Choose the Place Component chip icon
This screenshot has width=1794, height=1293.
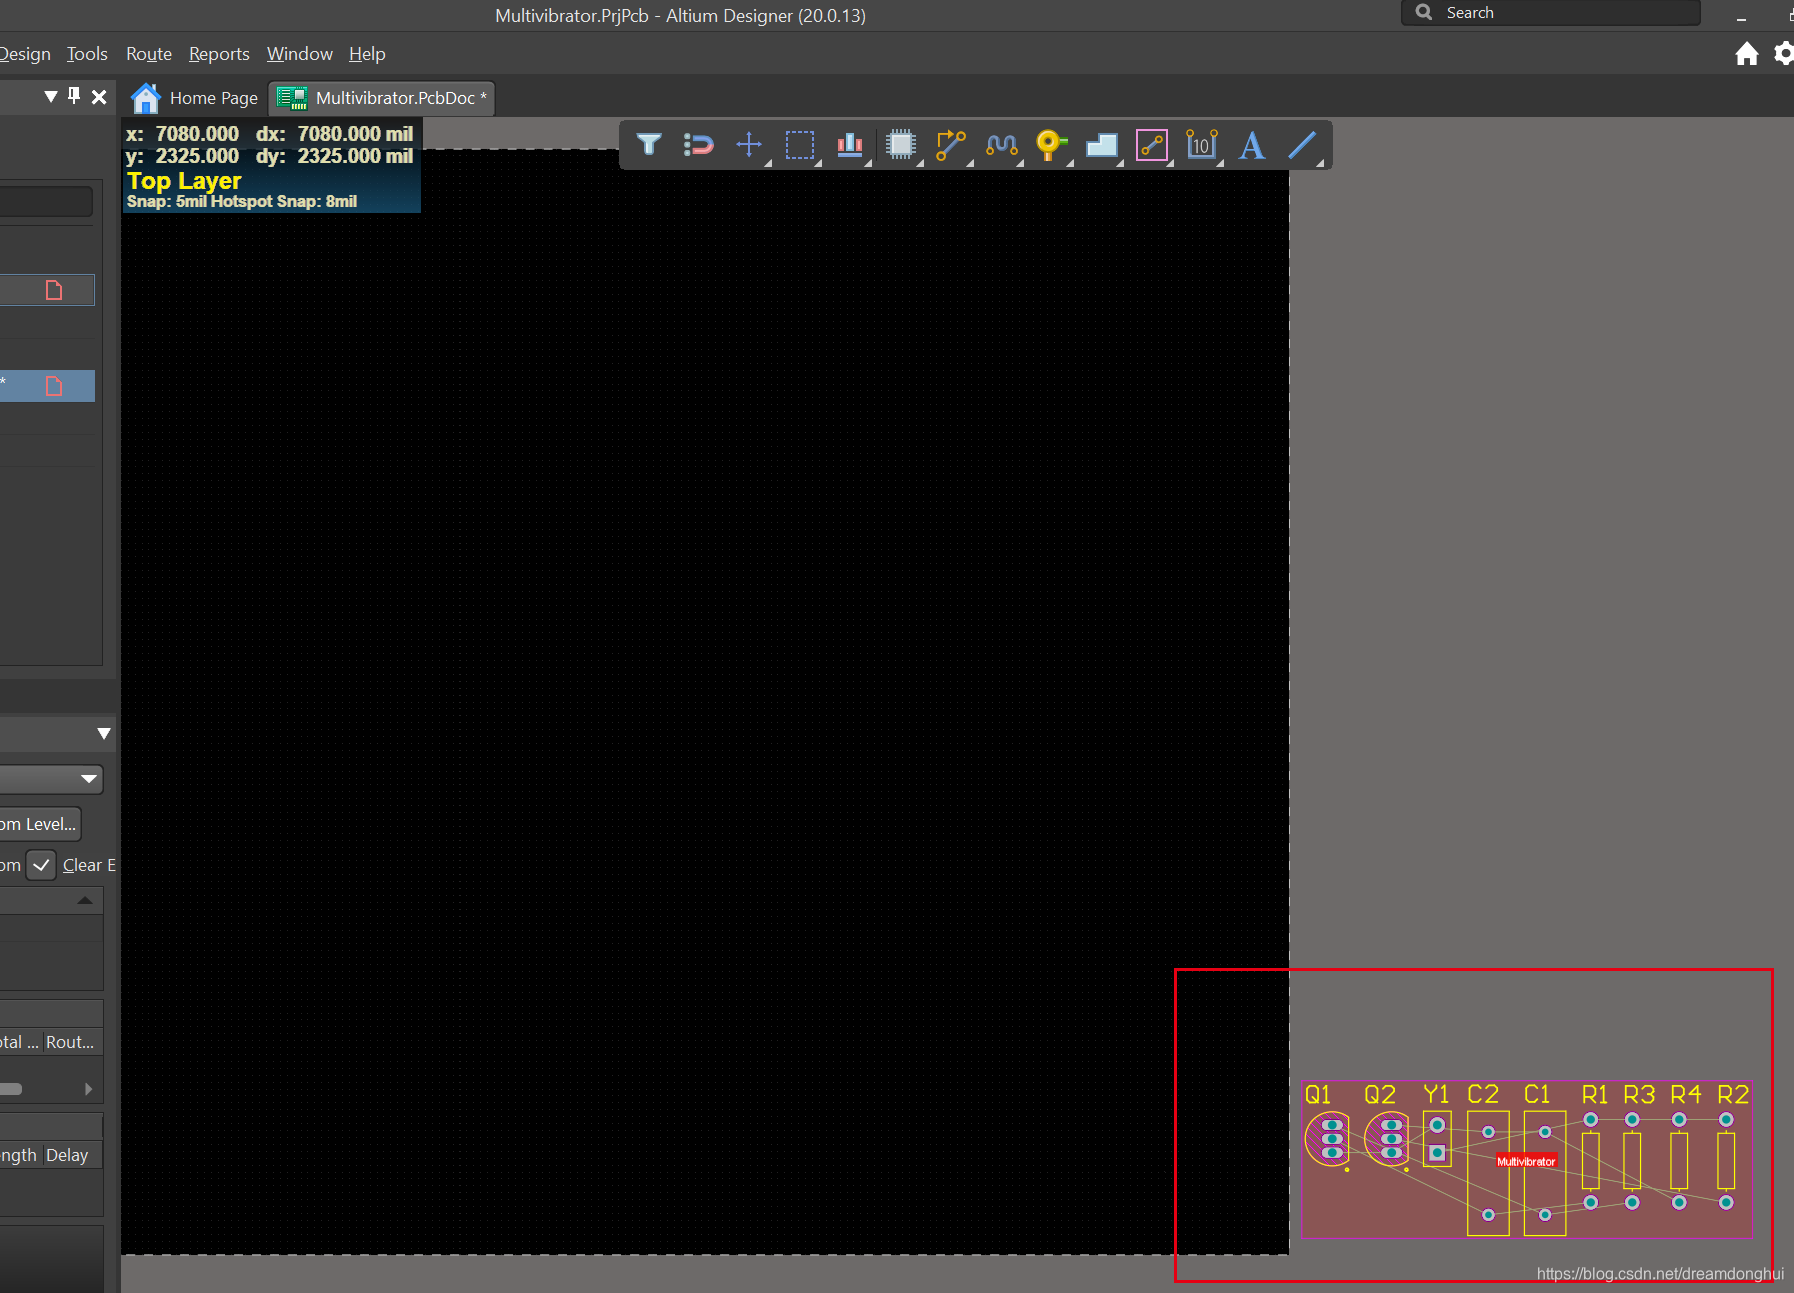tap(901, 145)
